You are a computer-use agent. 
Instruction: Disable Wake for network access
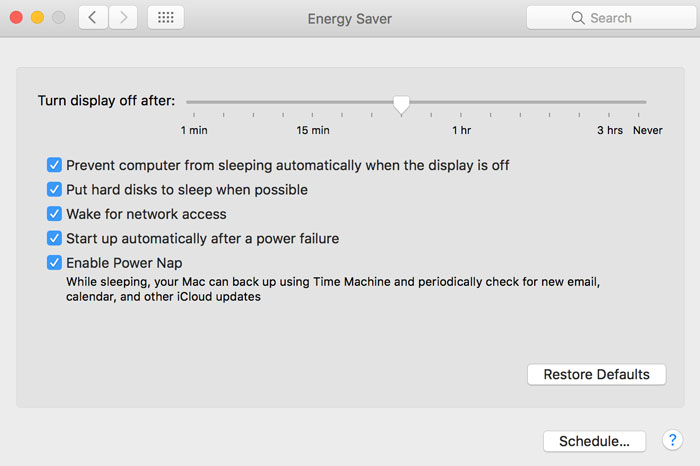pos(54,214)
